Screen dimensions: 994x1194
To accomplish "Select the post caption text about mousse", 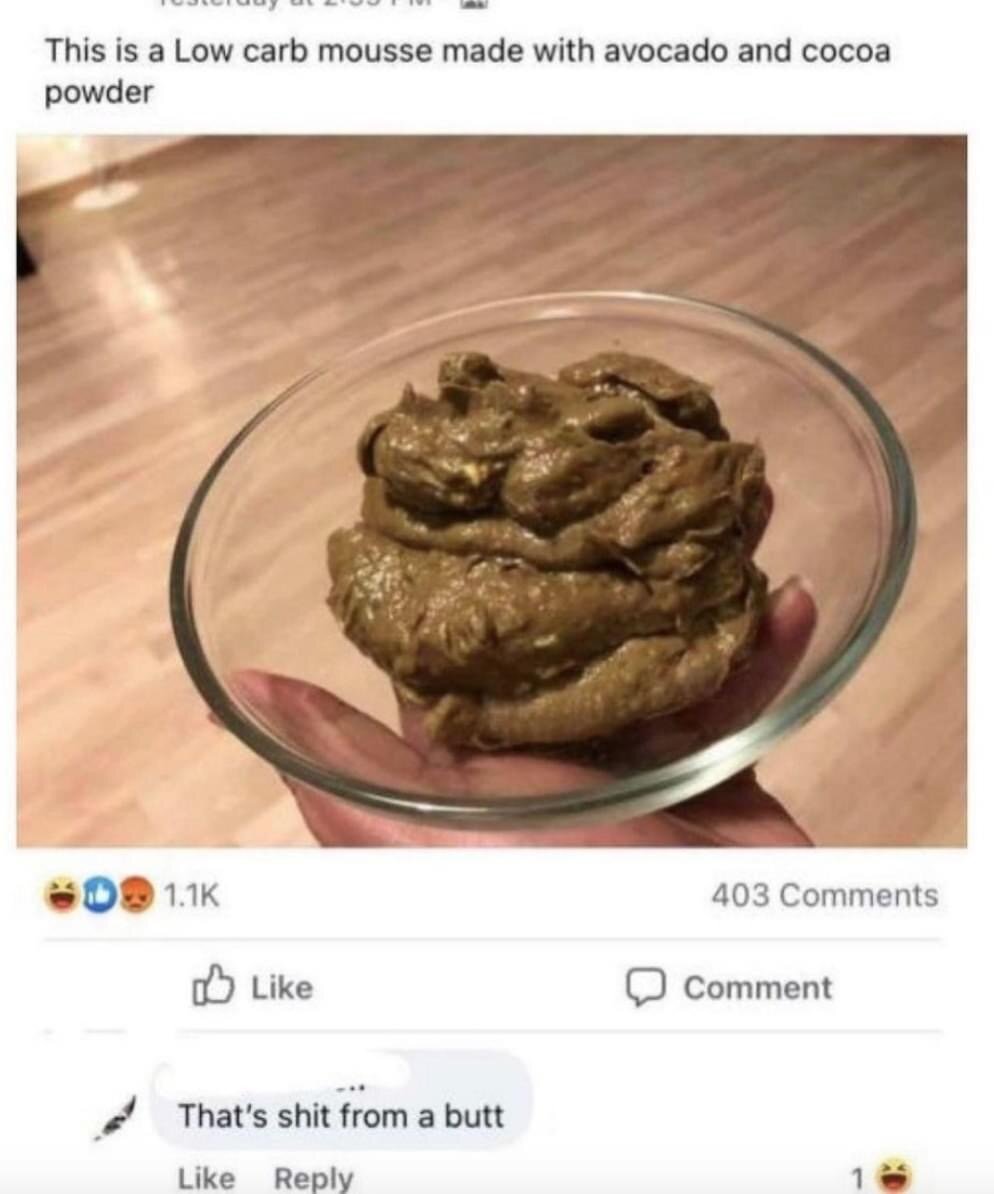I will click(467, 72).
